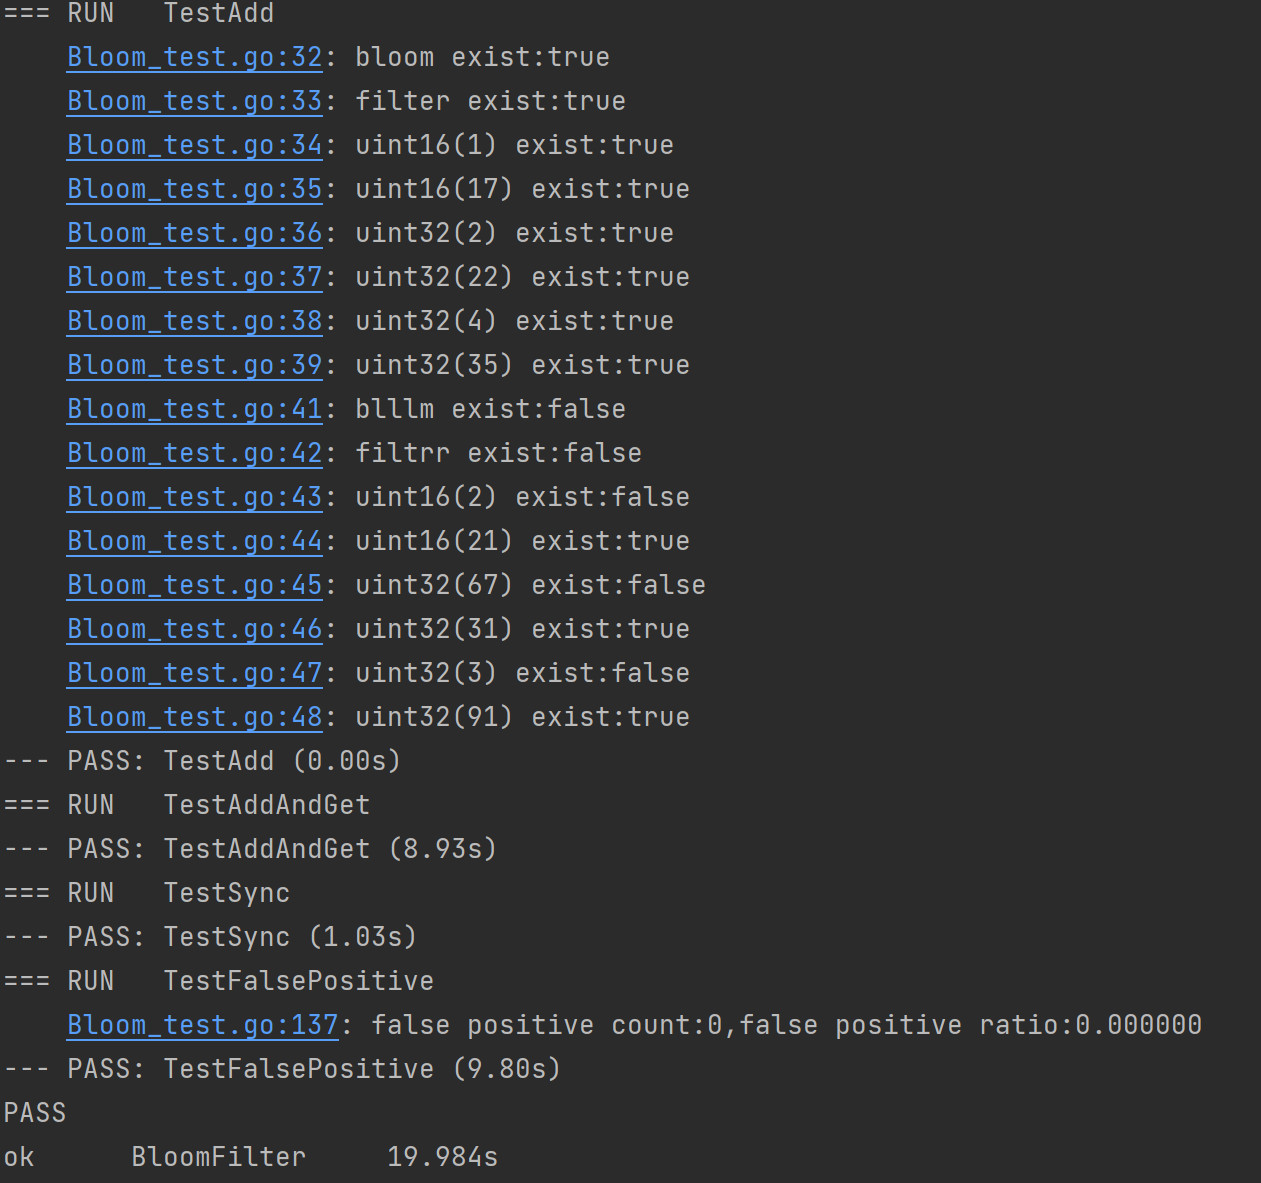This screenshot has width=1261, height=1183.
Task: Click the "PASS: TestAddAndGet (8.93s)" output line
Action: (x=250, y=849)
